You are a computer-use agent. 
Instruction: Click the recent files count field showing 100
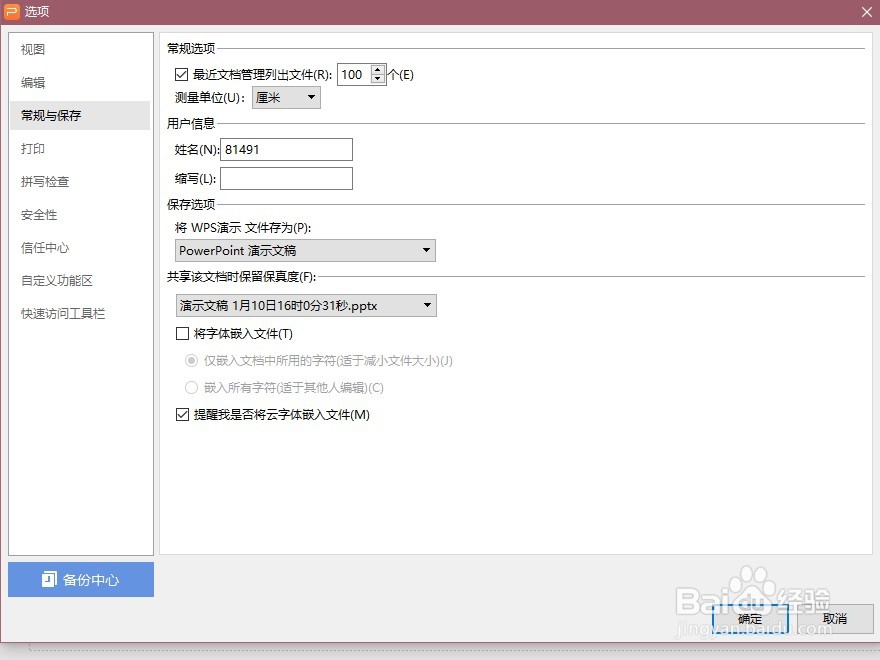[x=354, y=75]
